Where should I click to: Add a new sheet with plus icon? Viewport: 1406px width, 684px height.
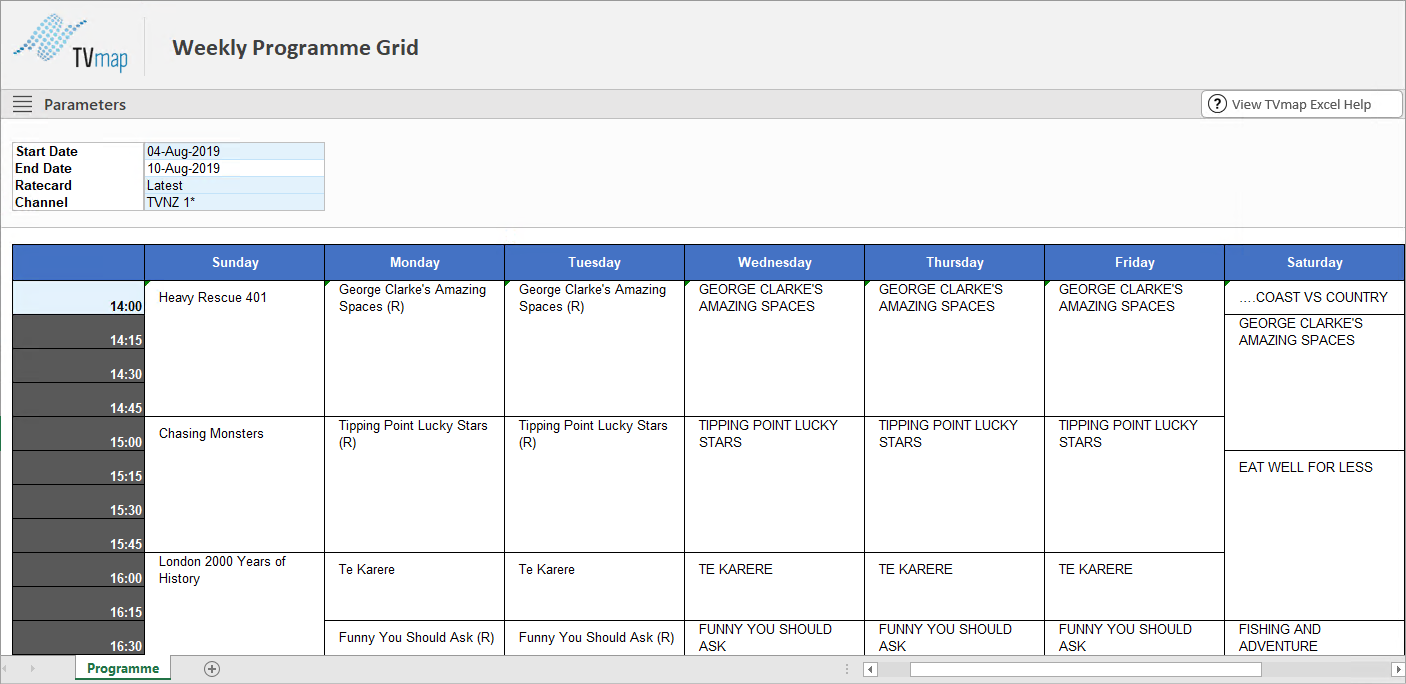click(x=211, y=669)
